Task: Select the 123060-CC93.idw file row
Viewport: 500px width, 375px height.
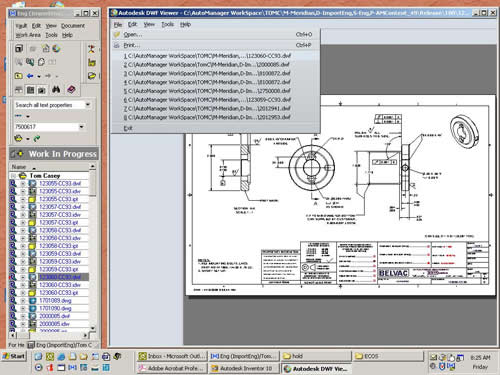Action: click(60, 285)
